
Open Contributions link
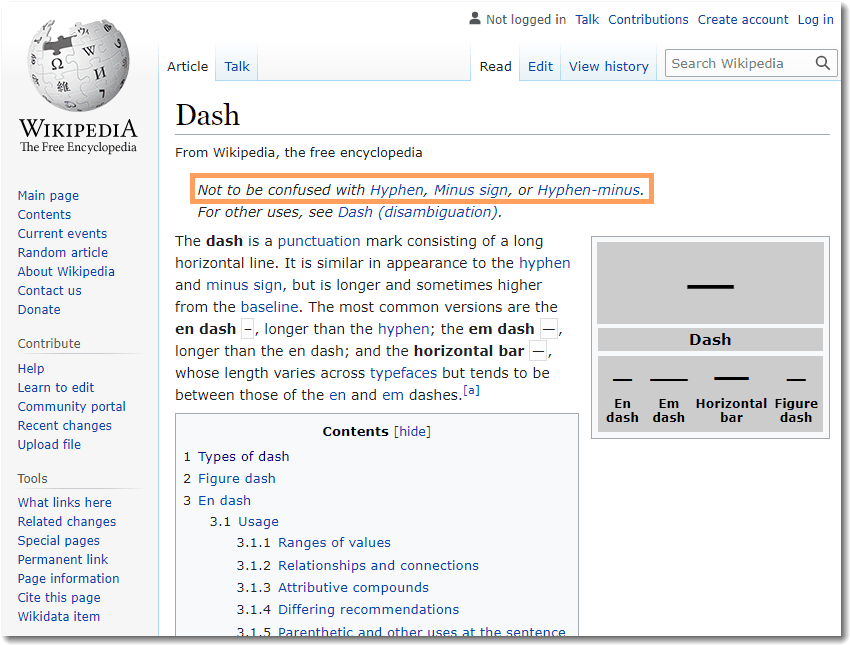click(x=648, y=20)
